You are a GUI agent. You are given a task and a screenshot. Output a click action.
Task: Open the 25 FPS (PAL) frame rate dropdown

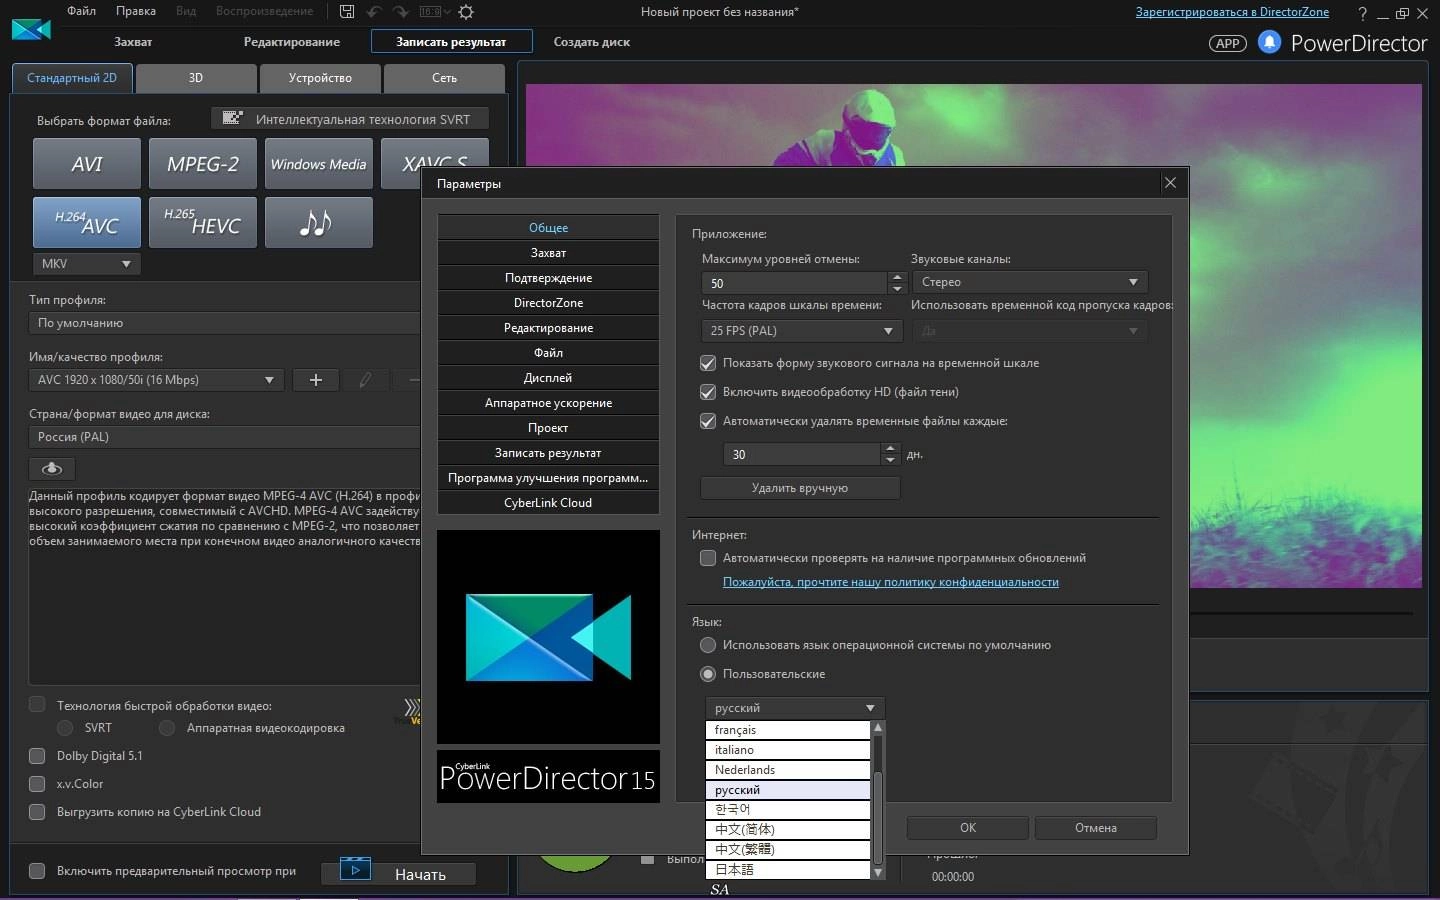802,331
